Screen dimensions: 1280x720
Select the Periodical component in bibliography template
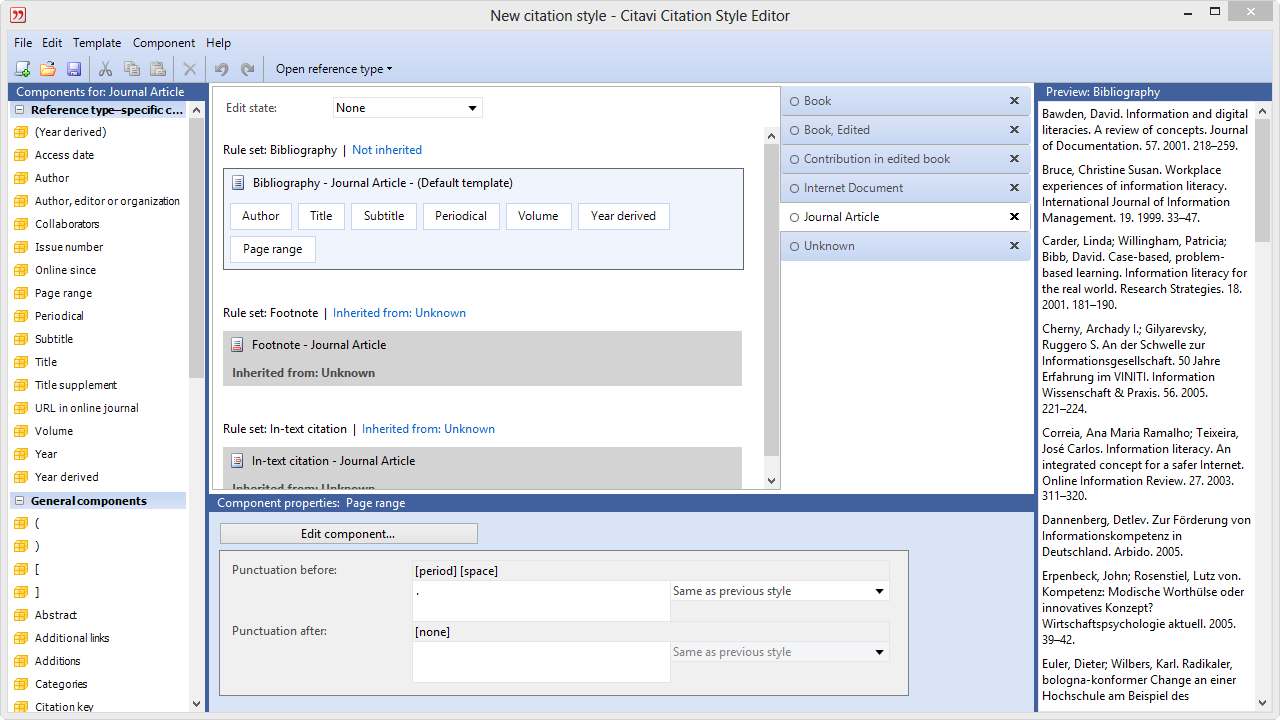tap(461, 216)
